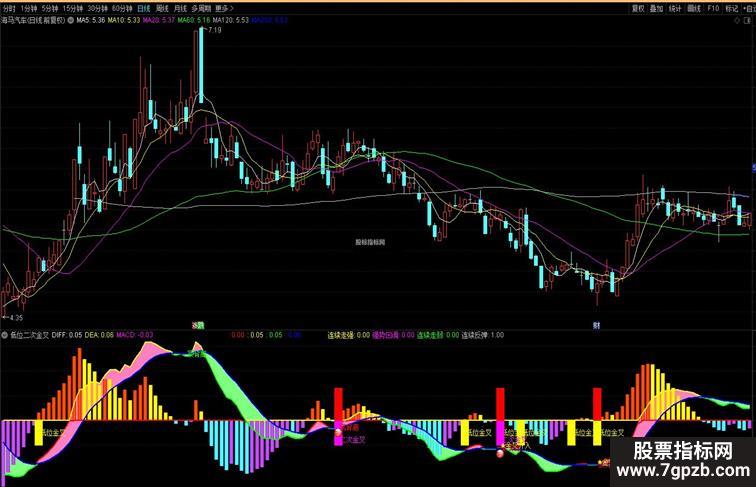Click the settings circle beside 低位二次金叉 indicator
Screen dimensions: 756x487
[x=5, y=335]
